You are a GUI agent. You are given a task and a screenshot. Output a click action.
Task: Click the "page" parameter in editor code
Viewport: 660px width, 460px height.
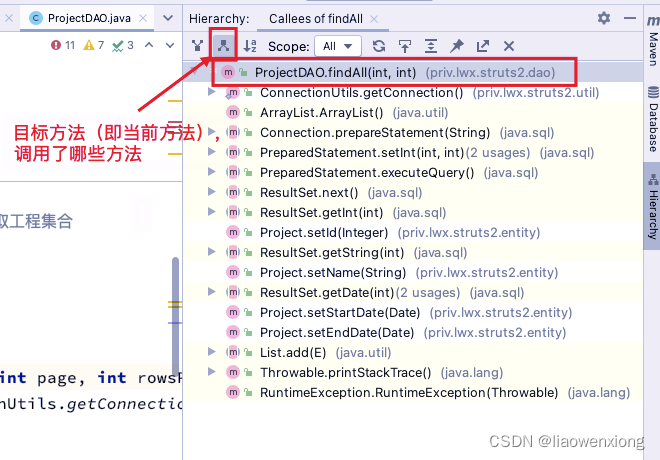(x=57, y=378)
